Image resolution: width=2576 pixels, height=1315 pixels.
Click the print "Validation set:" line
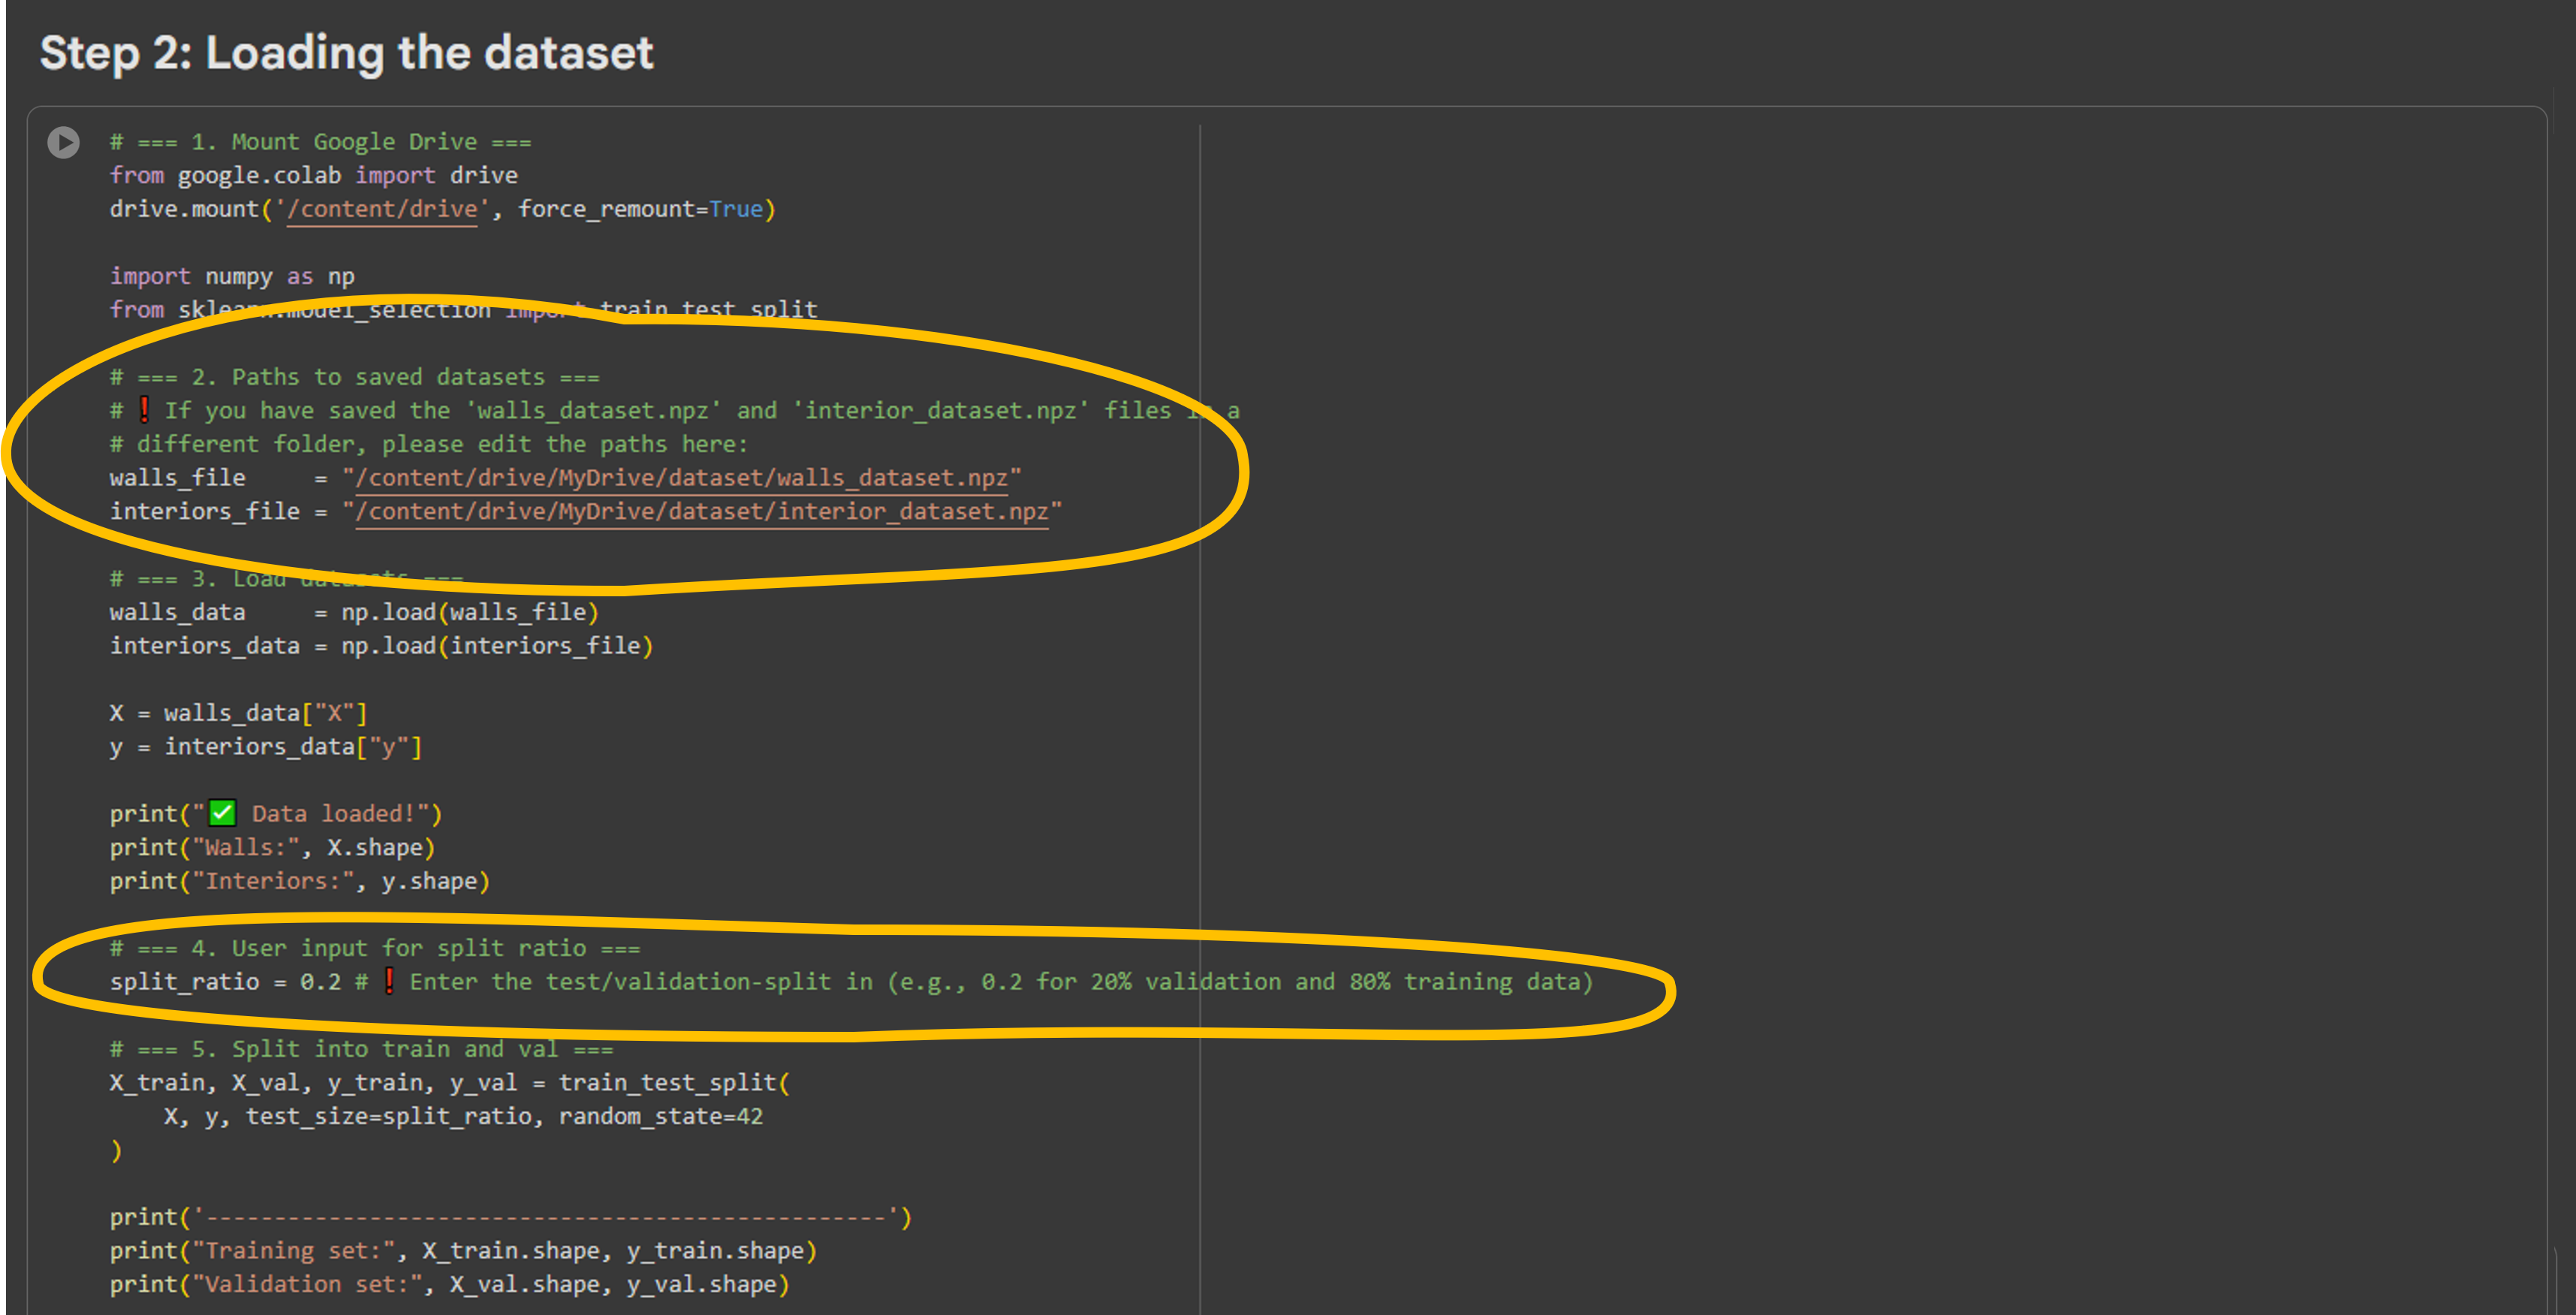(449, 1284)
